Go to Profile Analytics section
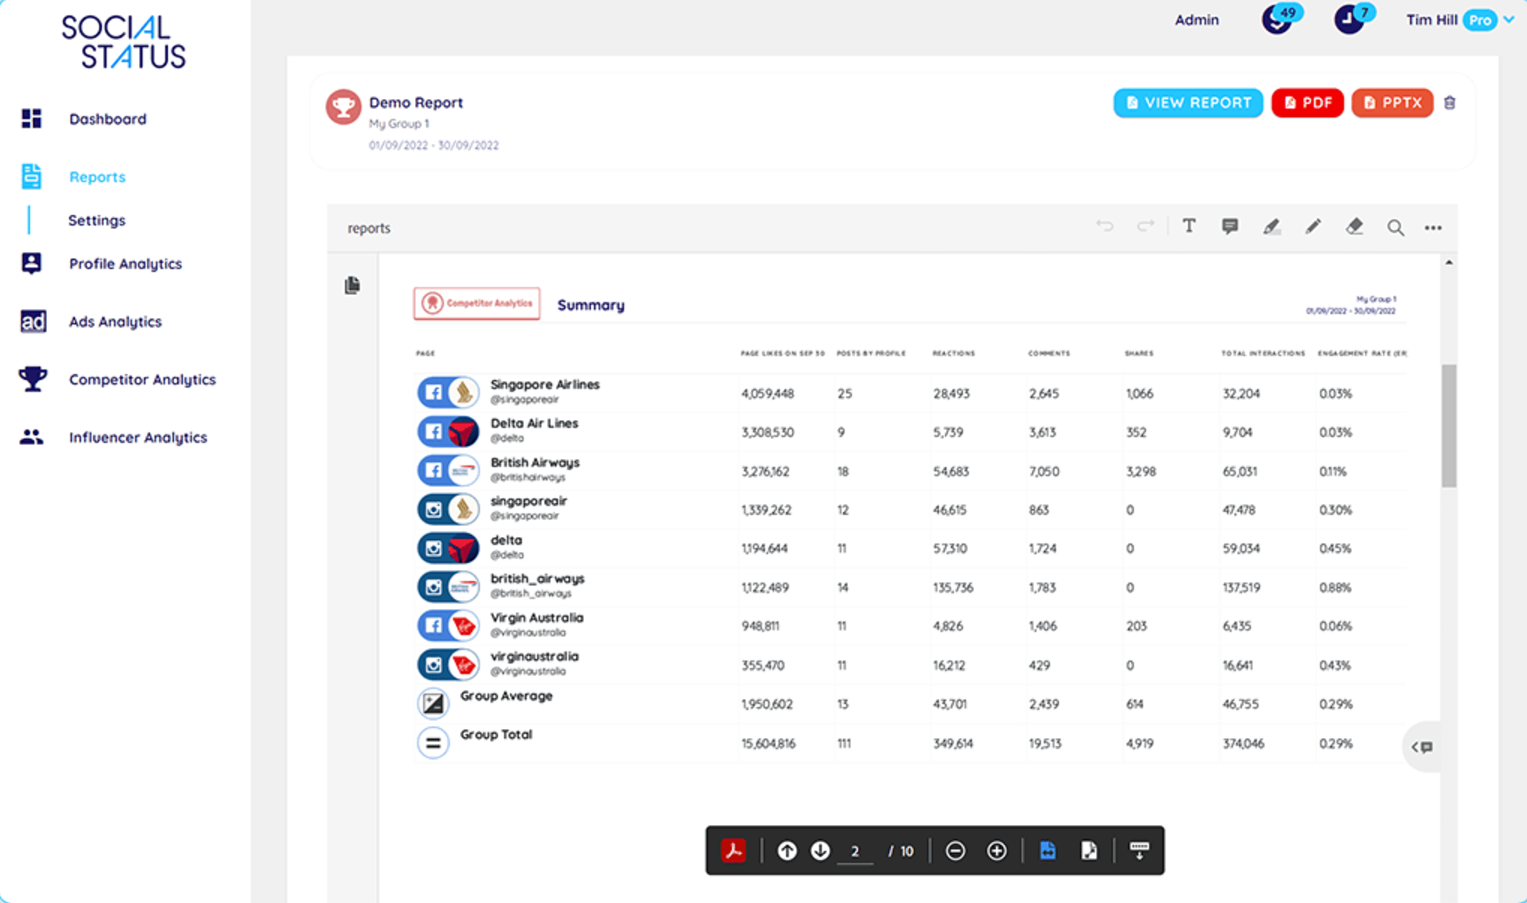1527x903 pixels. coord(125,264)
